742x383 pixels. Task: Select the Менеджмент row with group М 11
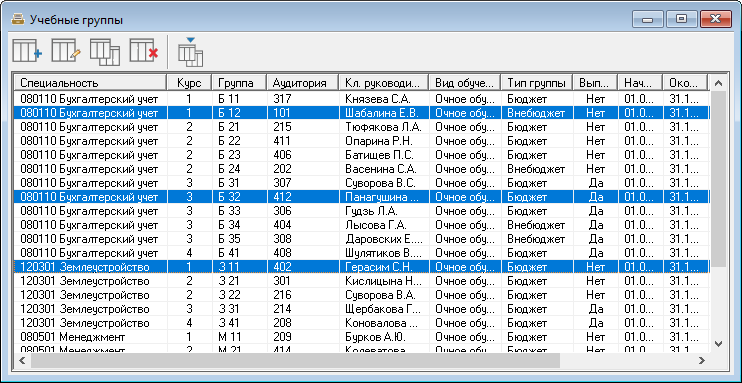click(x=361, y=337)
